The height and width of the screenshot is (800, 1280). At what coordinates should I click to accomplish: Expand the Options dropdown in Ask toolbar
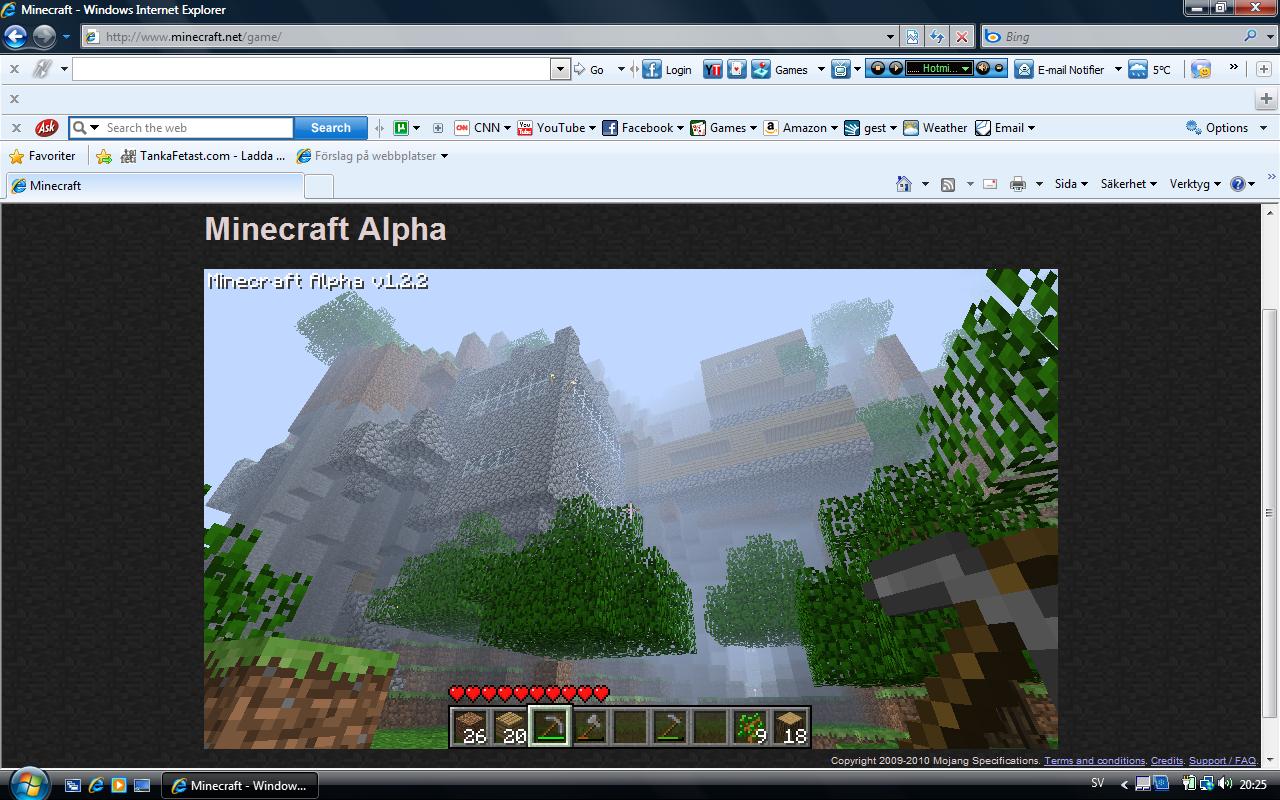(1263, 128)
